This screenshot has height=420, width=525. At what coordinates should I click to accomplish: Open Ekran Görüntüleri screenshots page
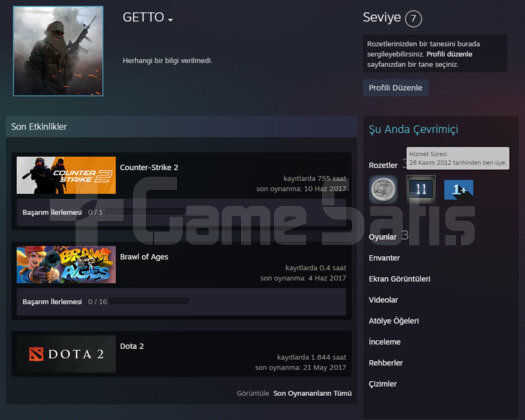(399, 279)
